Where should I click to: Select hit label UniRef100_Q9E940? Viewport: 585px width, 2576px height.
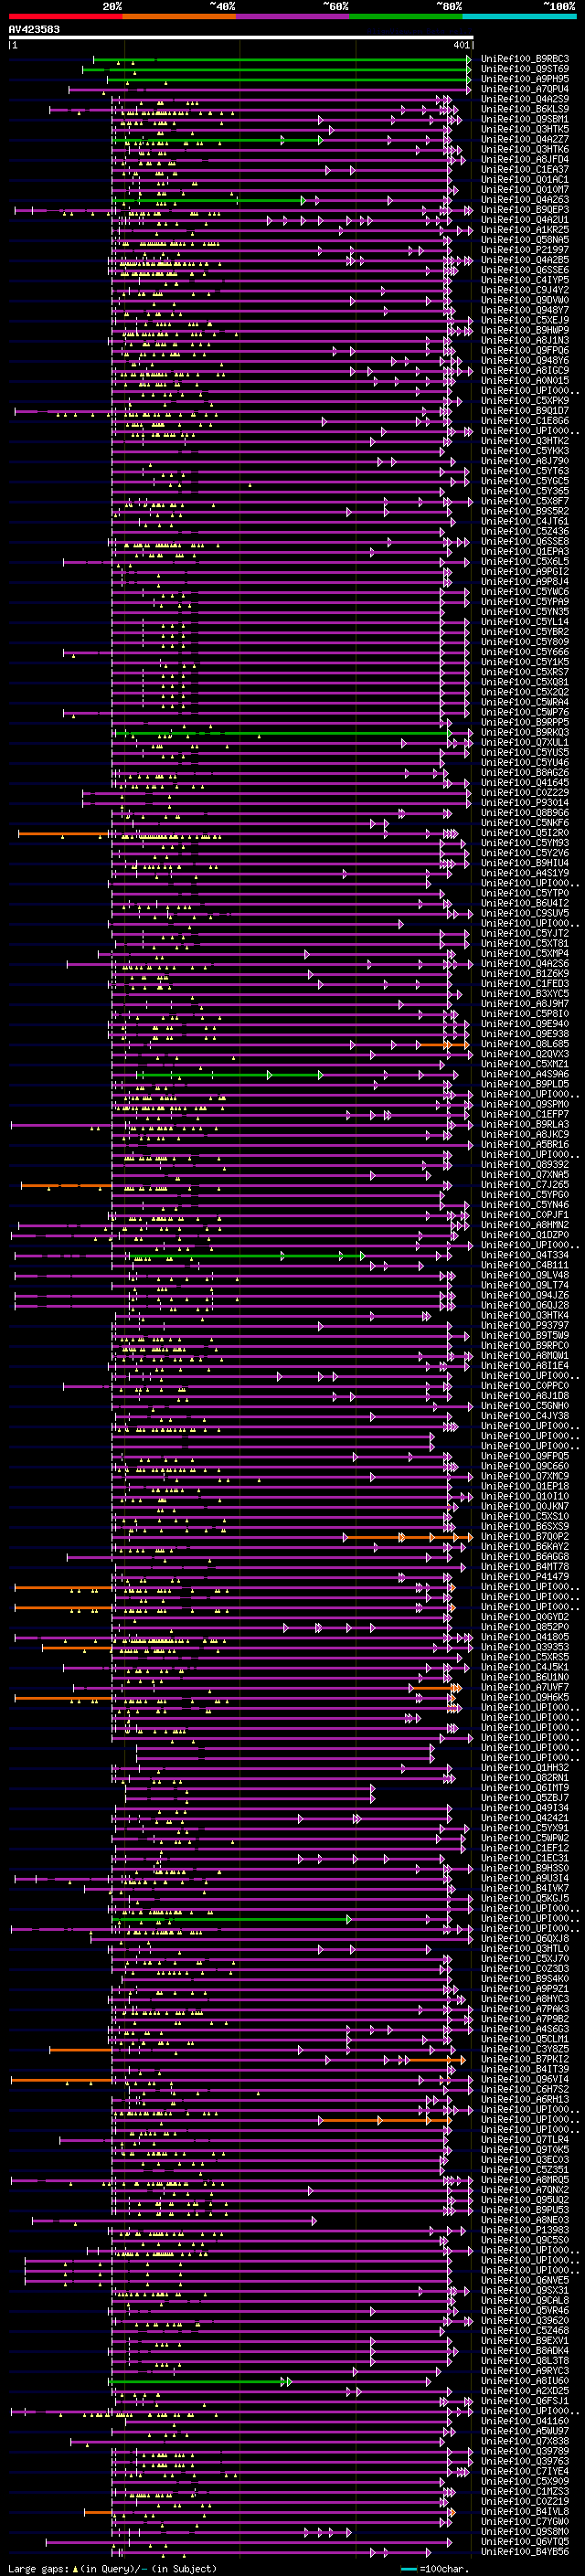point(525,1024)
